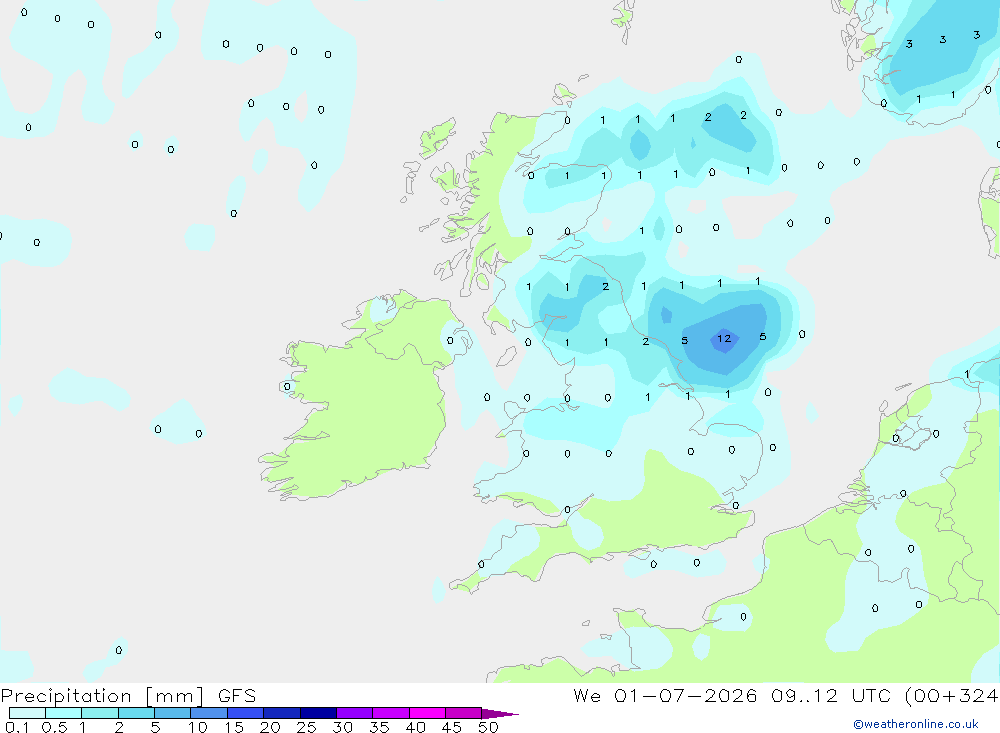This screenshot has height=733, width=1000.
Task: Click the legend label "20"
Action: coord(270,727)
